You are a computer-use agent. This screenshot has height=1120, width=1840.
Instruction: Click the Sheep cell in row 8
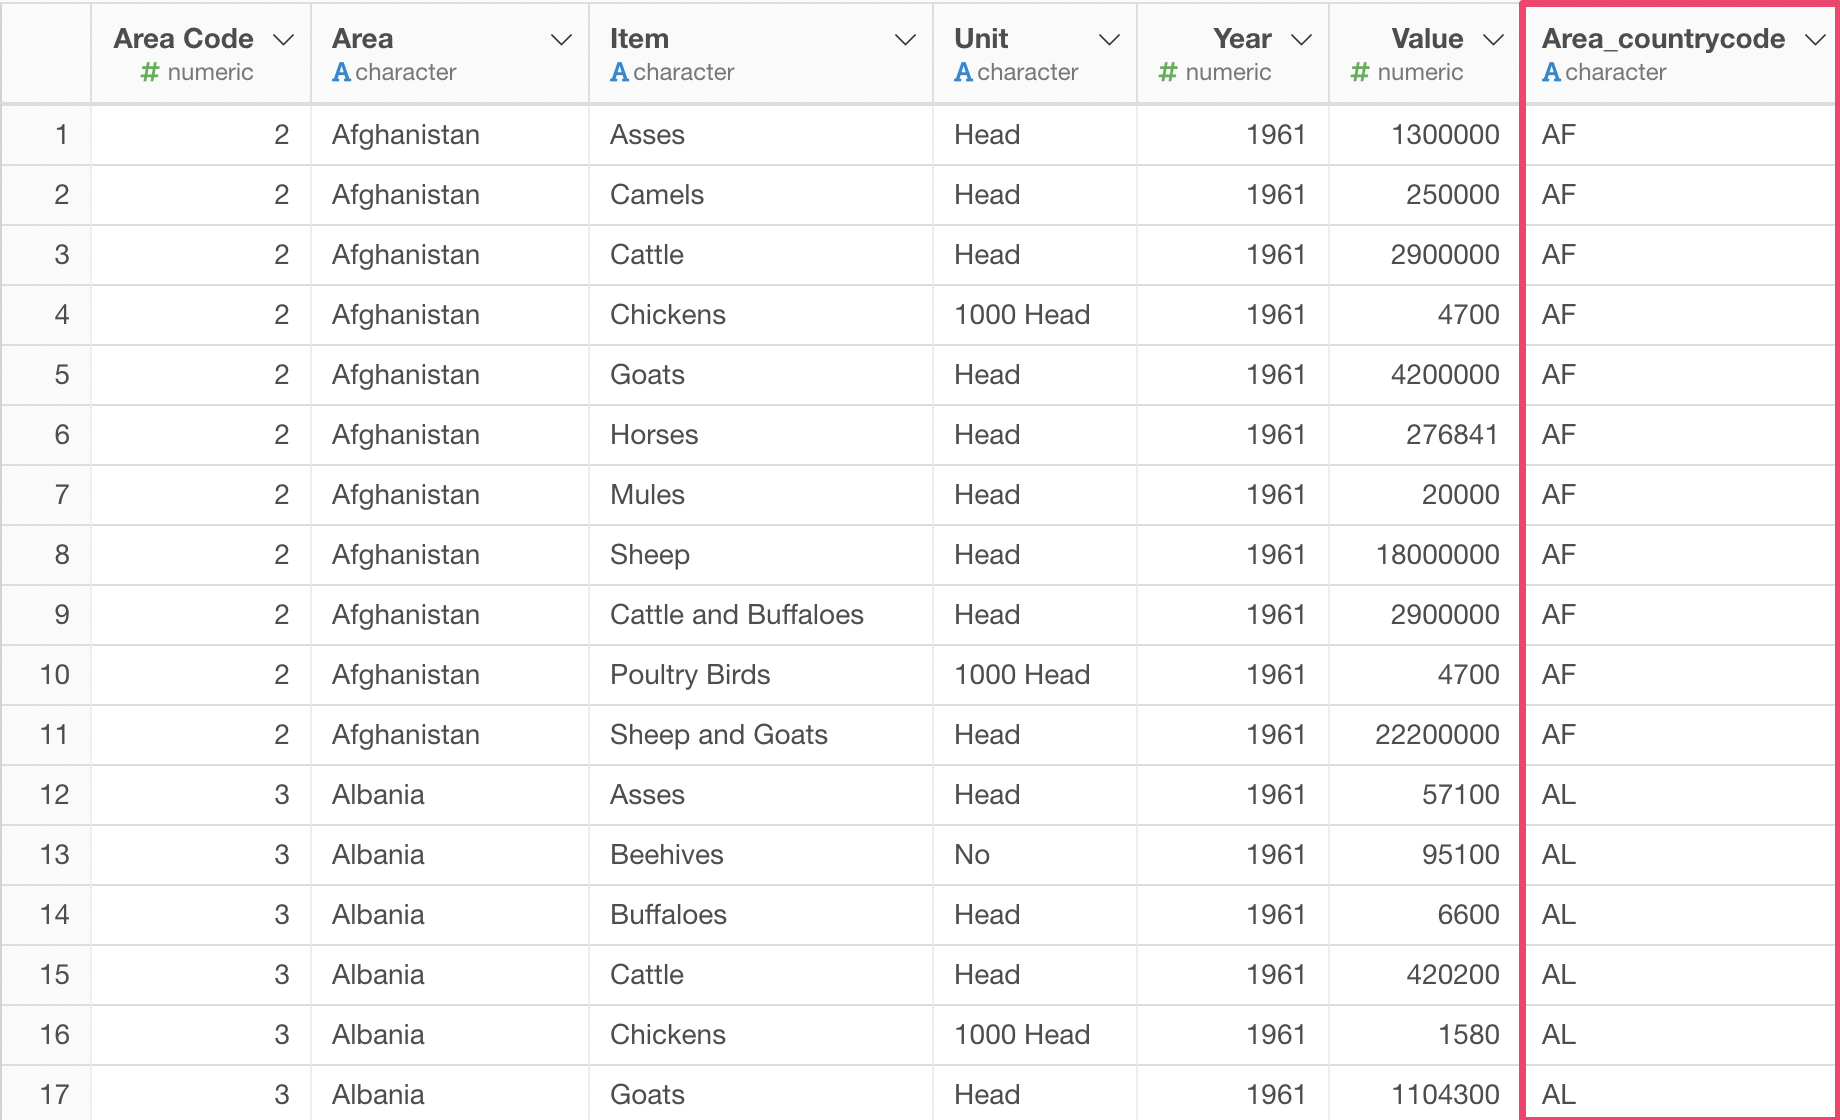[x=761, y=555]
